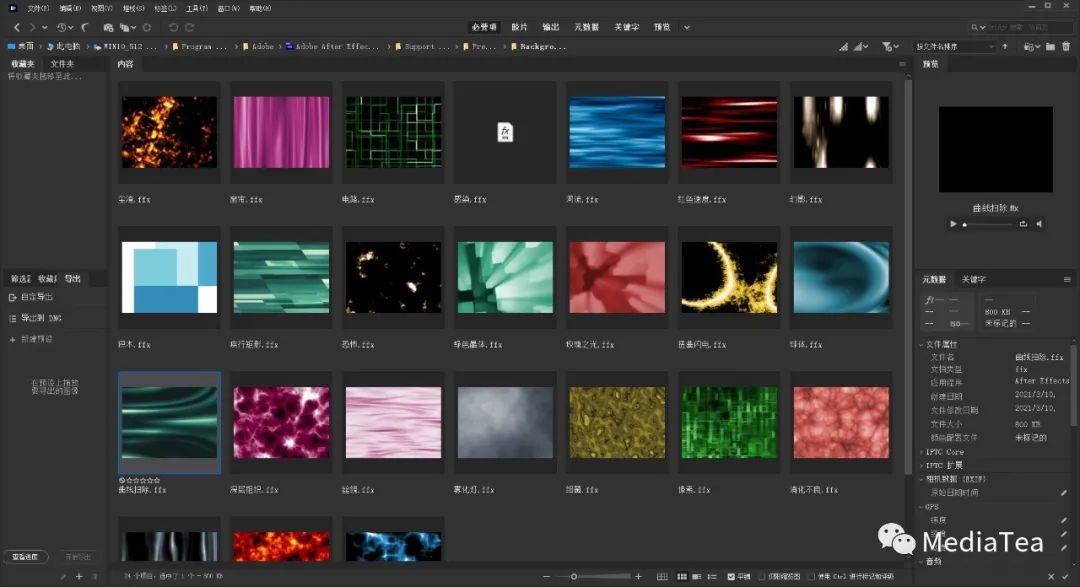
Task: Click the get photos from camera icon
Action: coord(108,28)
